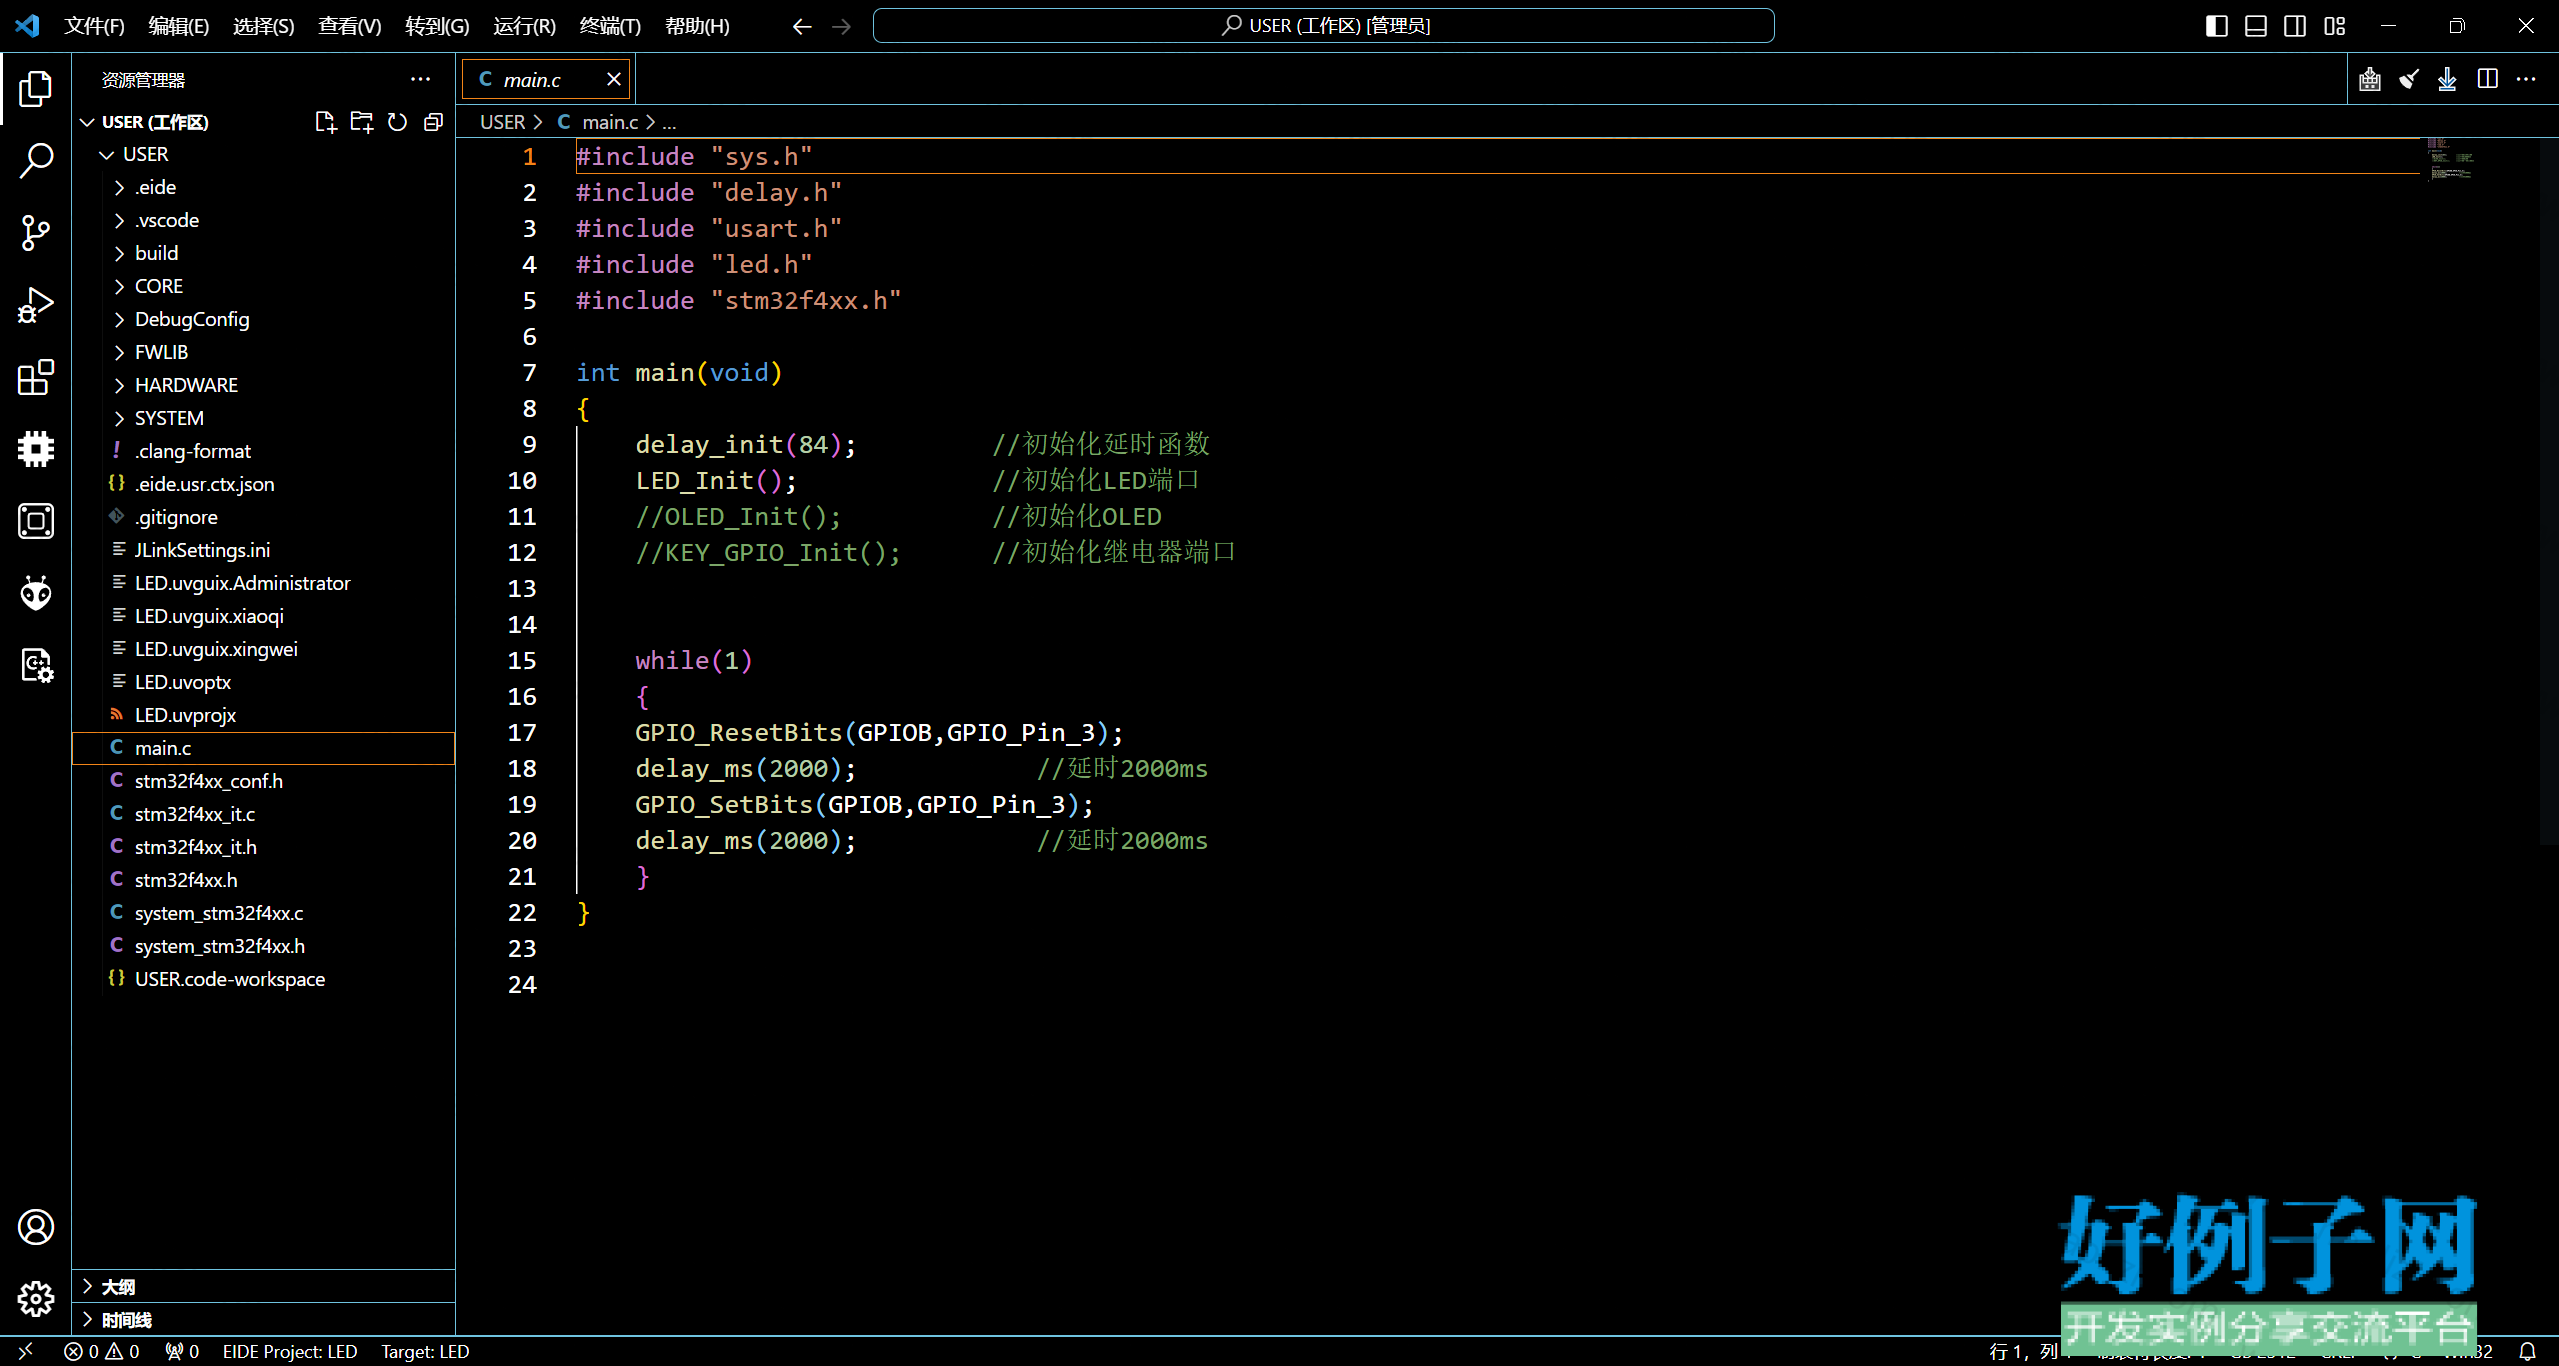Open the 查看(V) menu
Image resolution: width=2559 pixels, height=1366 pixels.
coord(350,26)
